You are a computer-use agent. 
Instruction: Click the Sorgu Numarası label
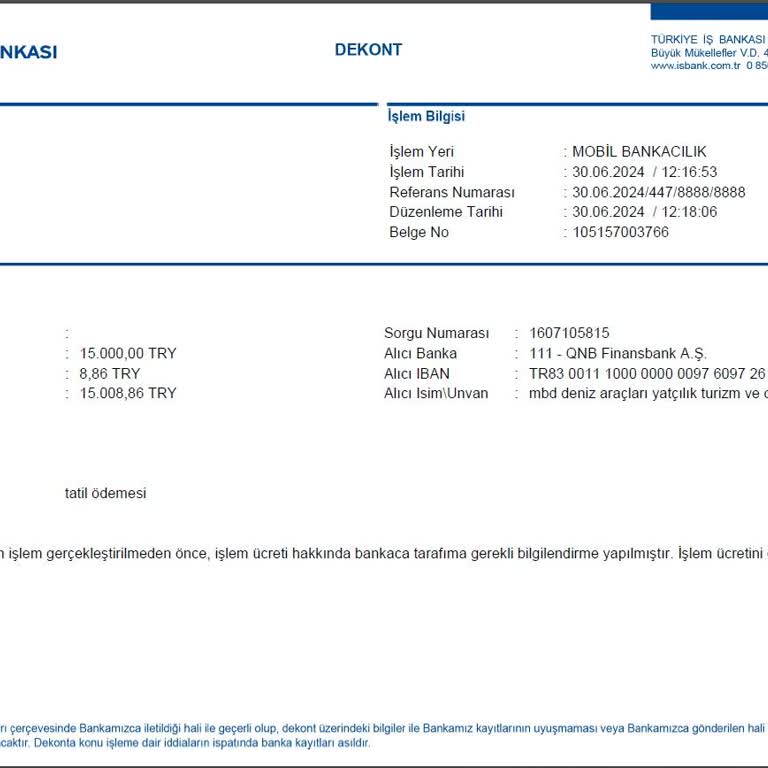coord(436,333)
